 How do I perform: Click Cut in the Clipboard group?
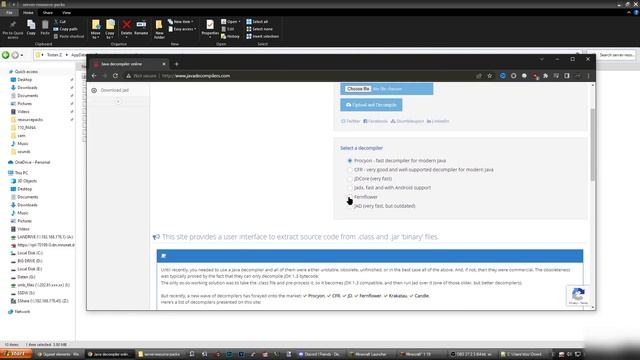[60, 22]
